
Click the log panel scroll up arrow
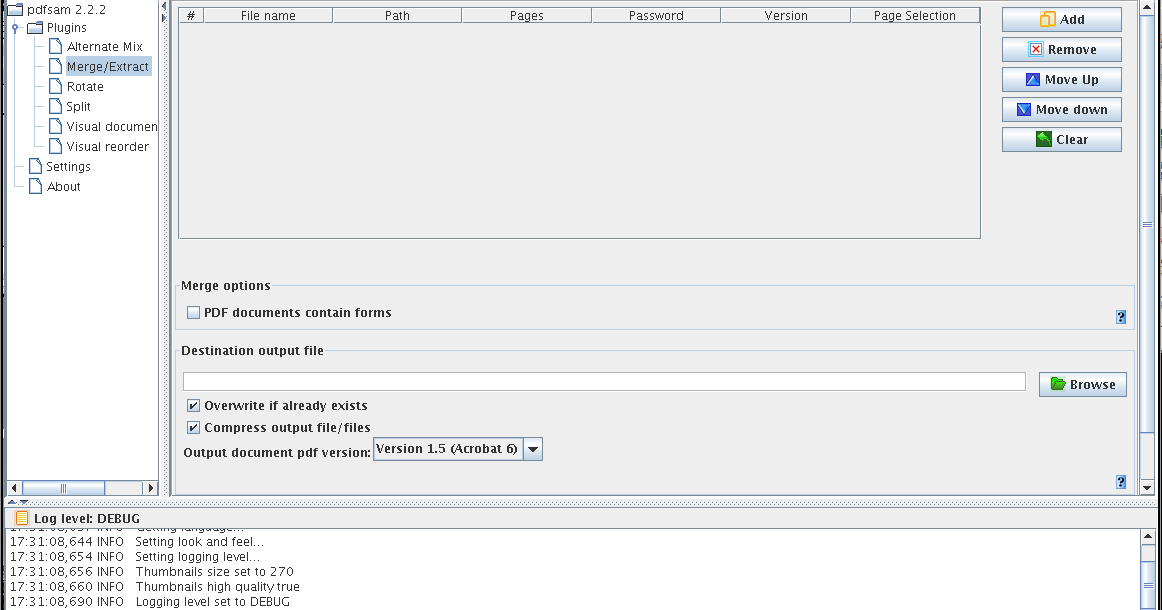[x=1147, y=536]
